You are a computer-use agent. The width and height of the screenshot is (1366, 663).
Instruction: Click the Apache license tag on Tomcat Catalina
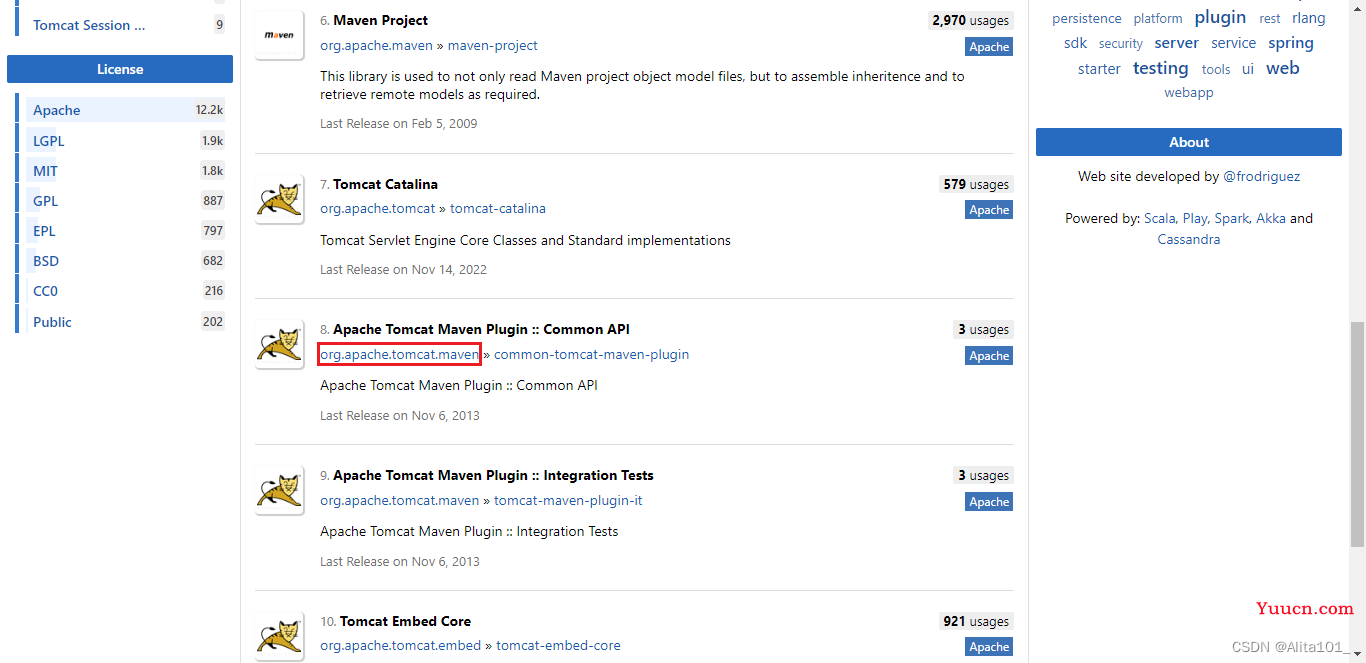989,210
